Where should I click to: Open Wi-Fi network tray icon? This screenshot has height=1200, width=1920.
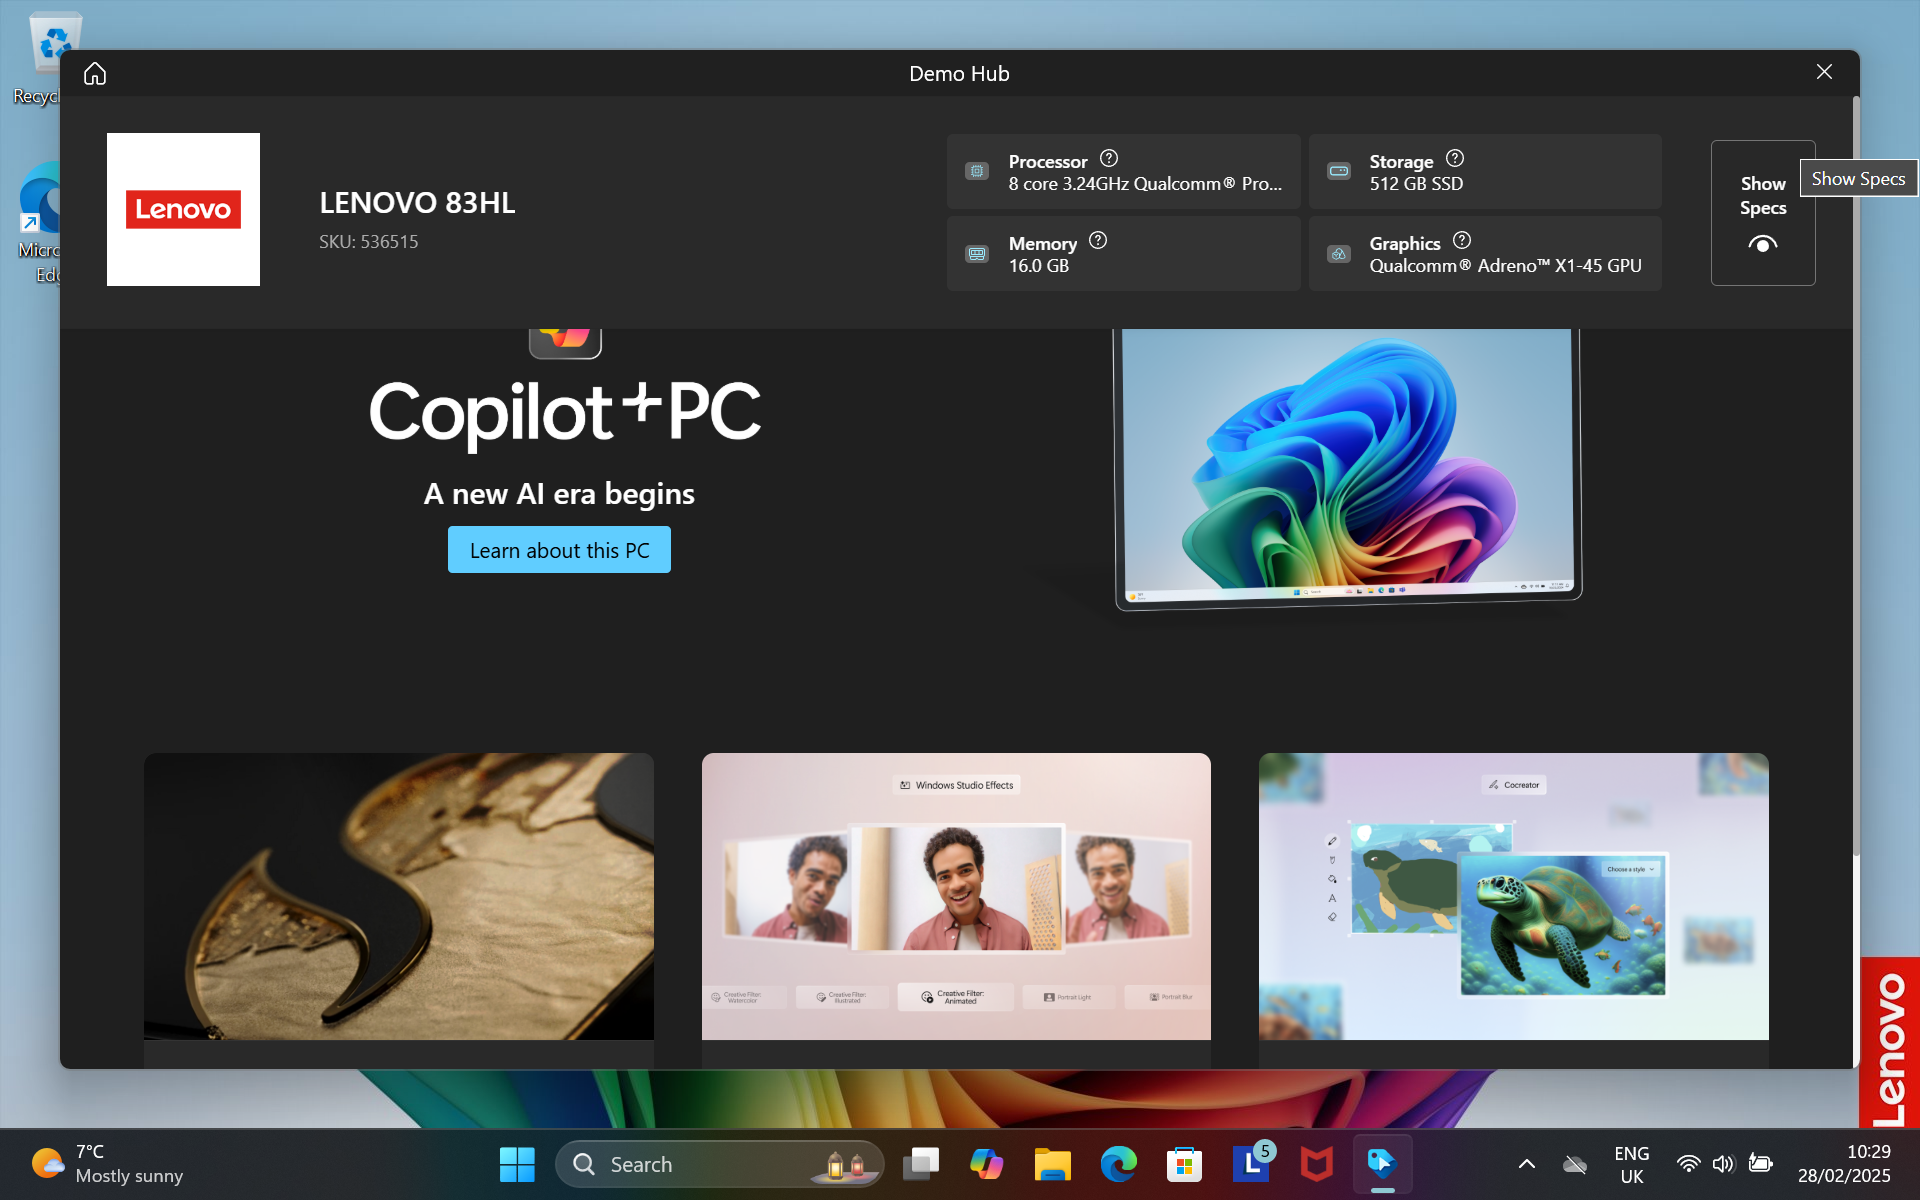(x=1689, y=1164)
